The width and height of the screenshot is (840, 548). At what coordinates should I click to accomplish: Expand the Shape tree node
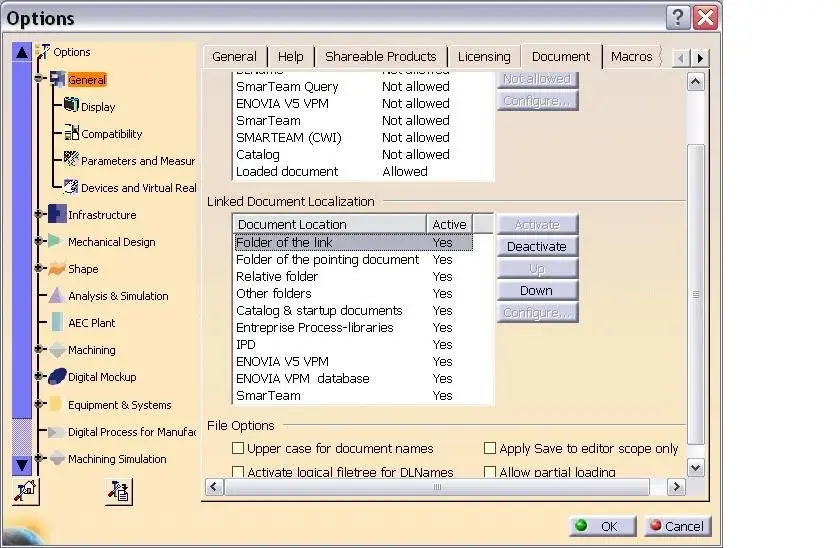(39, 268)
